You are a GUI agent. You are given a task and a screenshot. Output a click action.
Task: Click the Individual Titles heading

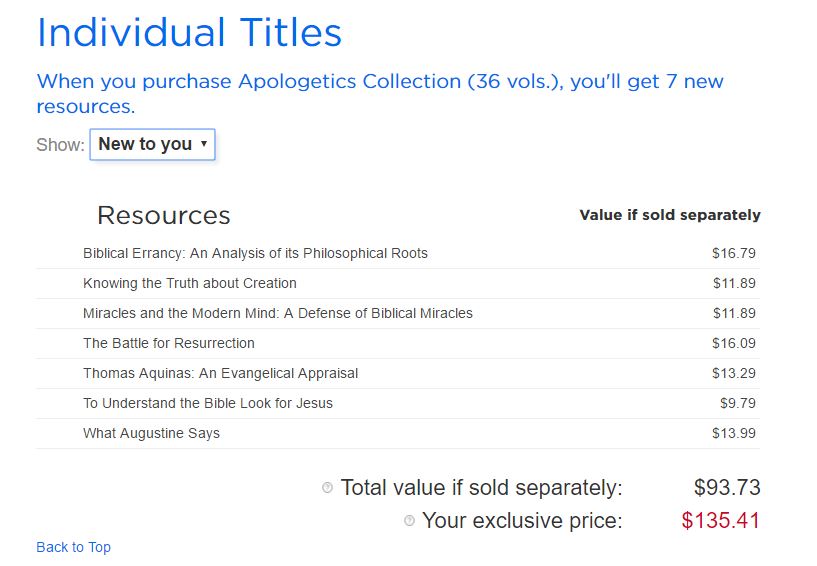point(189,33)
